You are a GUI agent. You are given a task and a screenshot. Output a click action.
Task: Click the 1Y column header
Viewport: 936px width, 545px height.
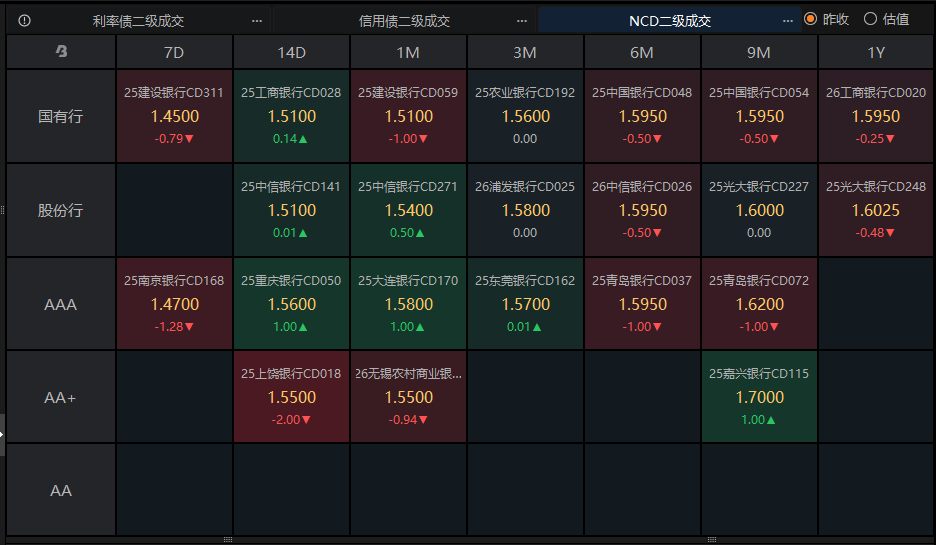point(876,52)
